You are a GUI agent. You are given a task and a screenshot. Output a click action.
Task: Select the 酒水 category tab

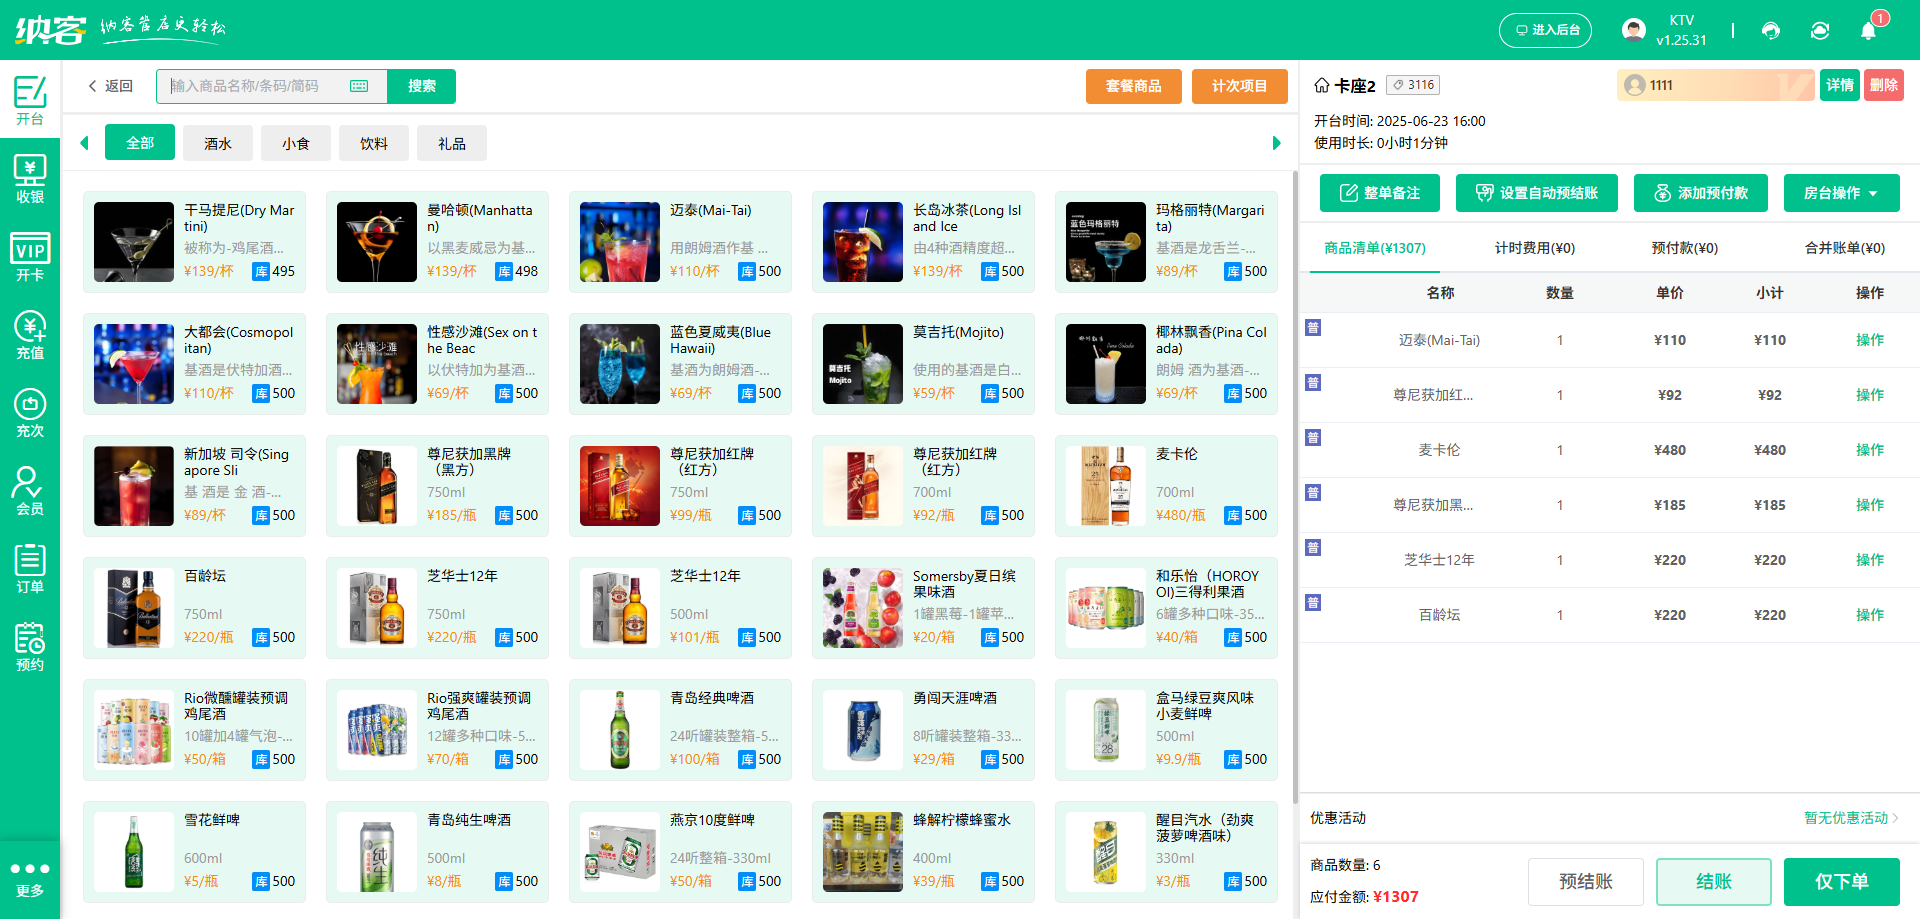coord(218,143)
